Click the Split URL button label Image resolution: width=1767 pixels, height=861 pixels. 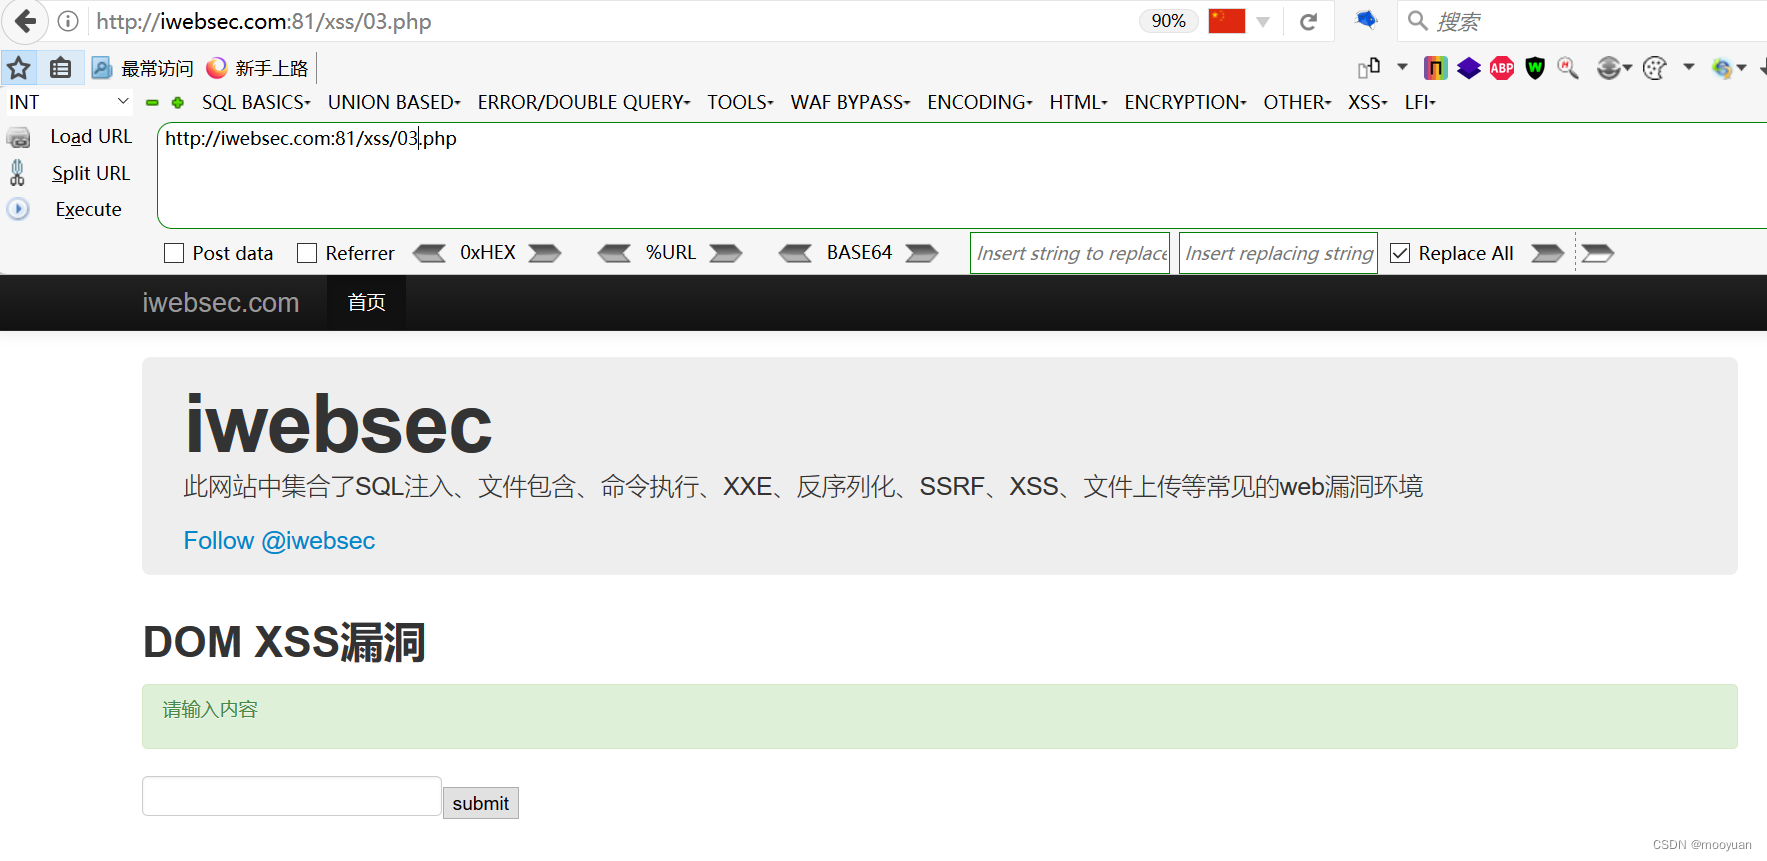91,173
